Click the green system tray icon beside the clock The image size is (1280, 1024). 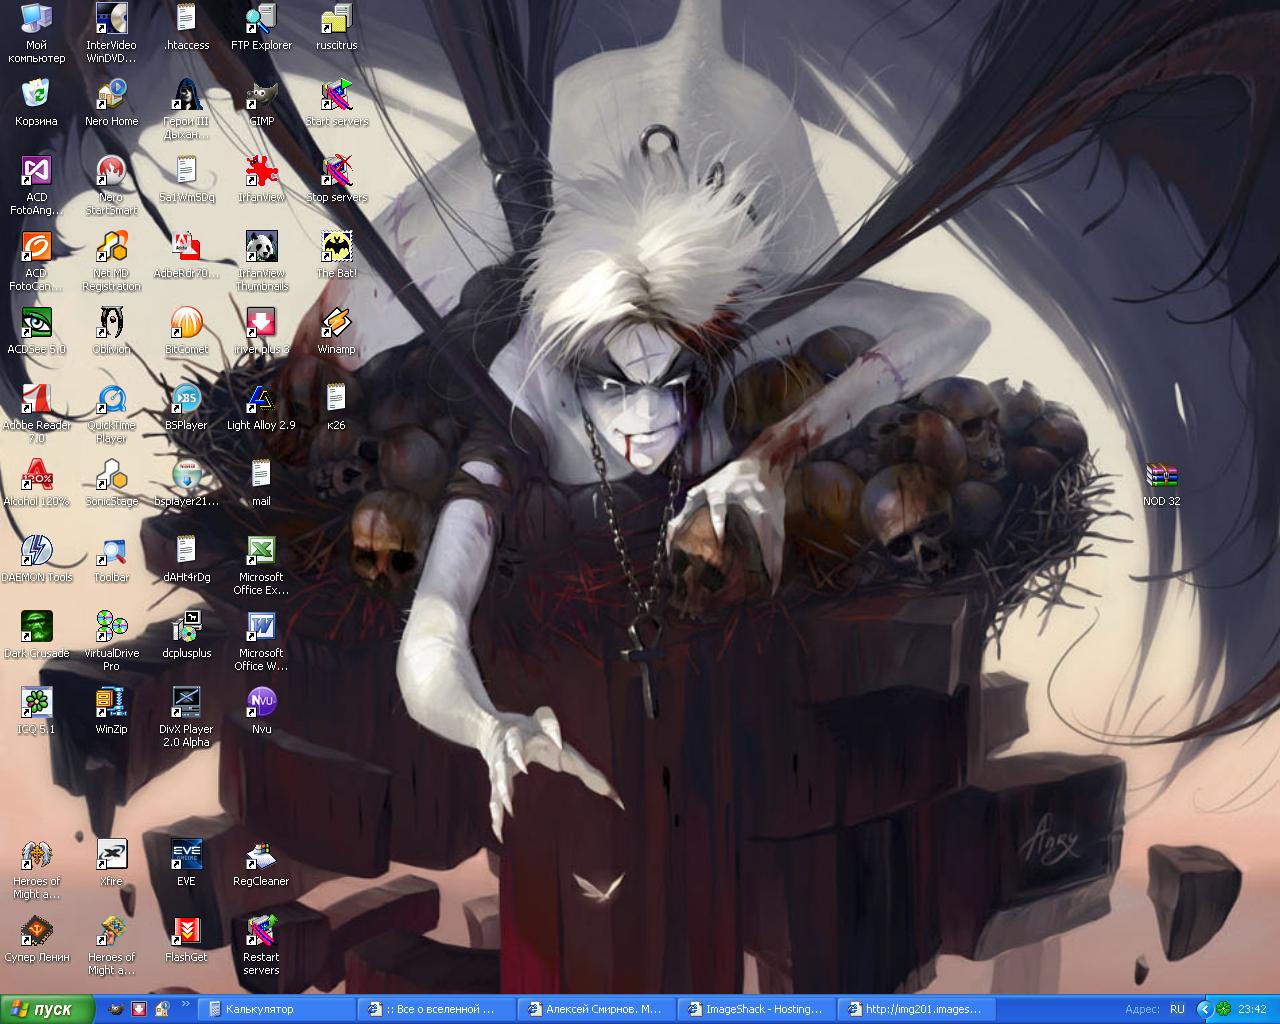coord(1223,1009)
